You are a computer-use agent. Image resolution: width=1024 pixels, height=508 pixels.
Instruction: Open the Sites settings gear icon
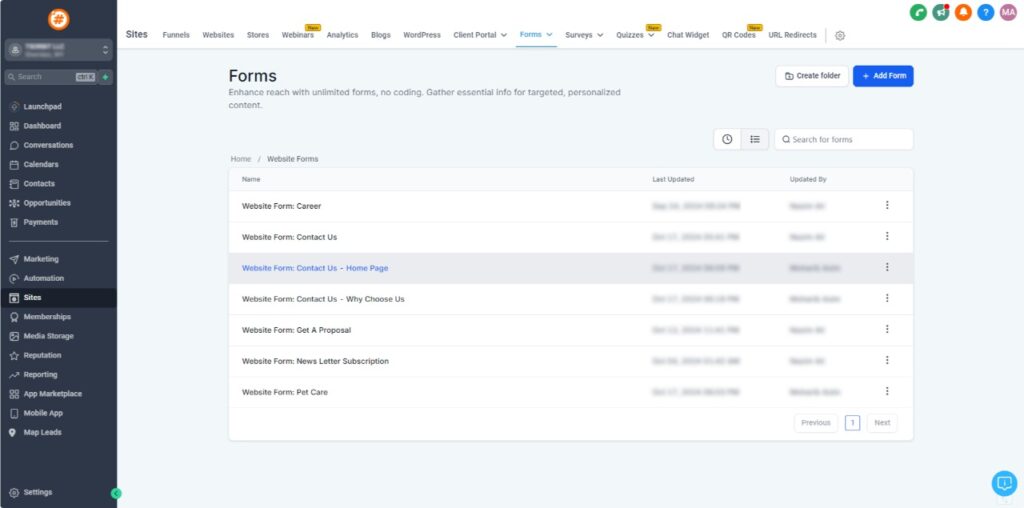click(840, 35)
